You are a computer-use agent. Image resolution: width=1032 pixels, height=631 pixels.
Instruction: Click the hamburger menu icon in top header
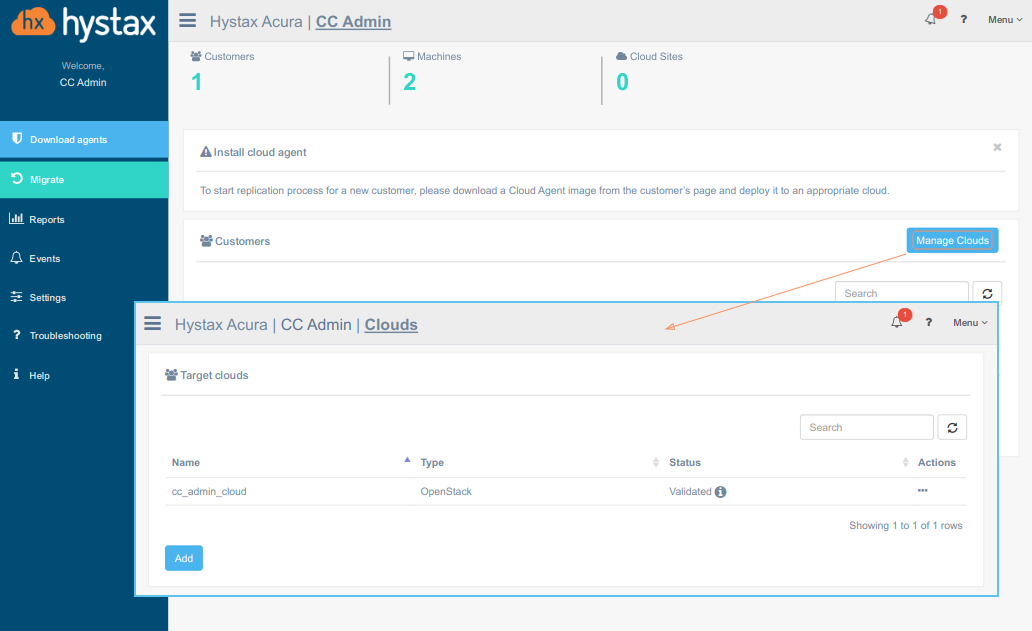[x=187, y=20]
